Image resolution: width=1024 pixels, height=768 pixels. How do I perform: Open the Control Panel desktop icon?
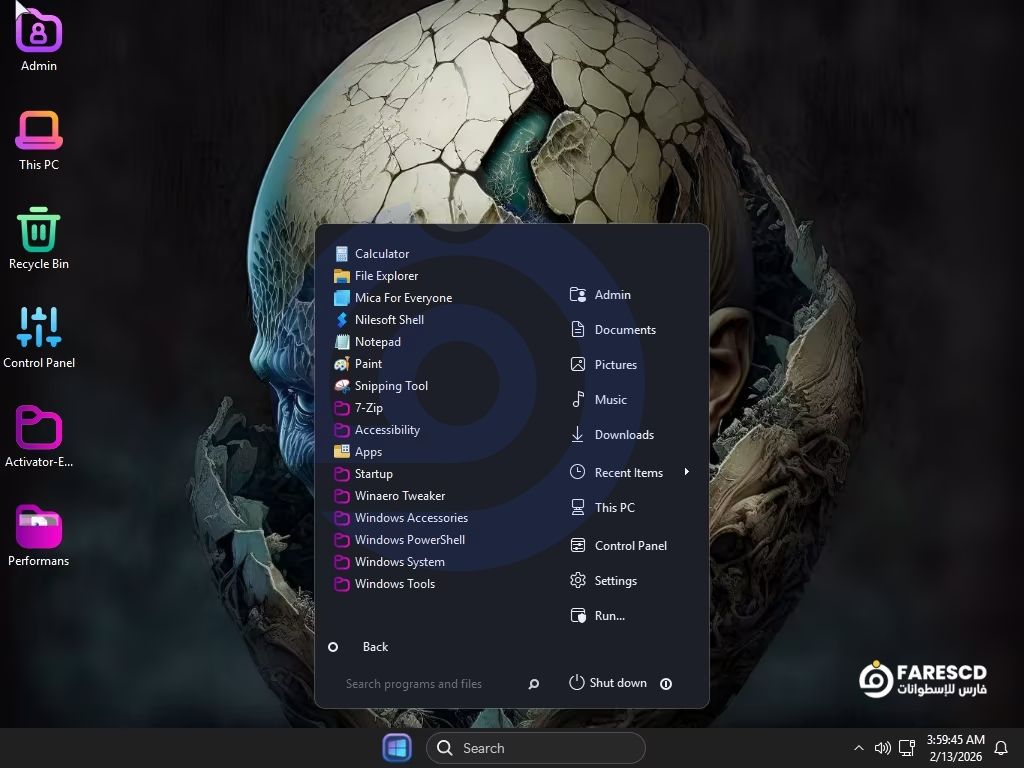39,337
